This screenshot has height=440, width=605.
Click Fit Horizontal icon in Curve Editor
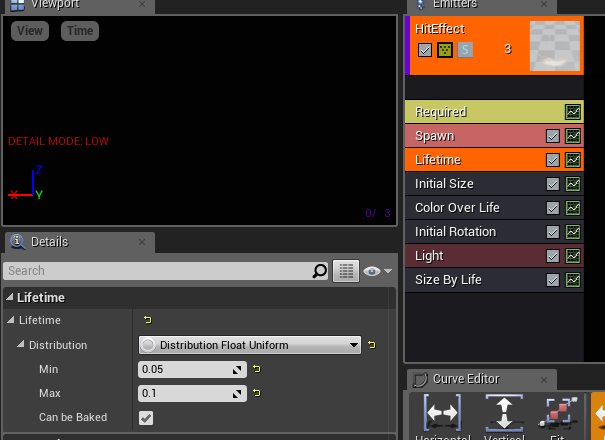coord(442,413)
